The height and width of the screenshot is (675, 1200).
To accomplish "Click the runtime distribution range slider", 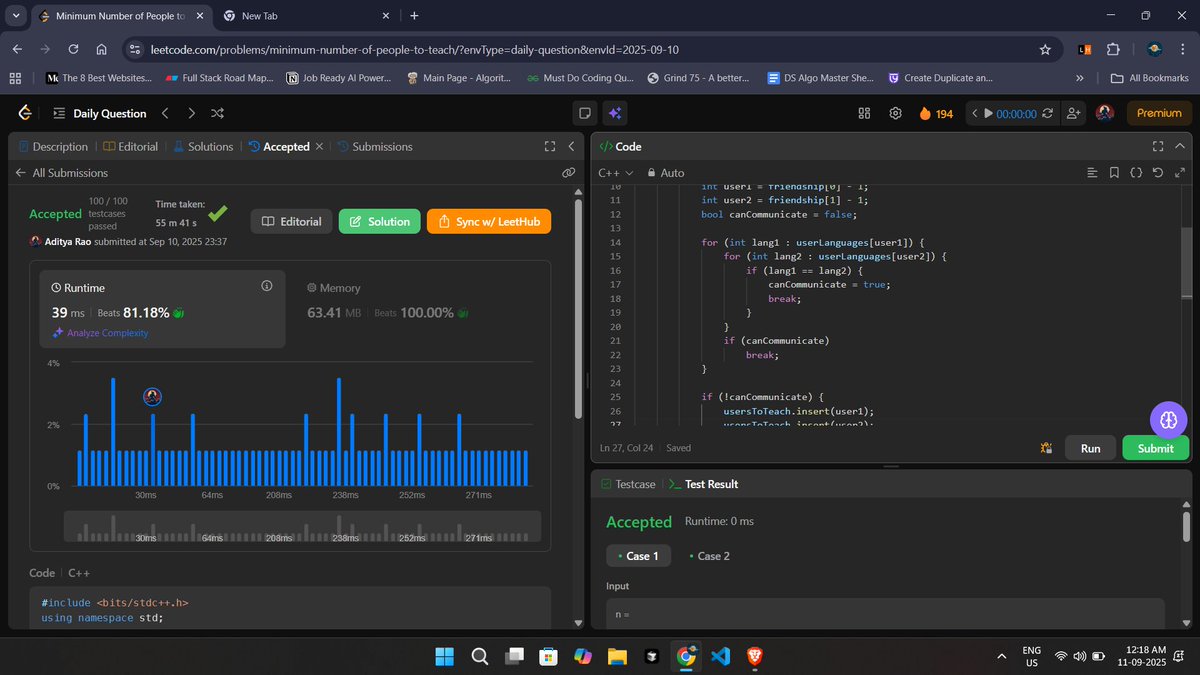I will 302,527.
